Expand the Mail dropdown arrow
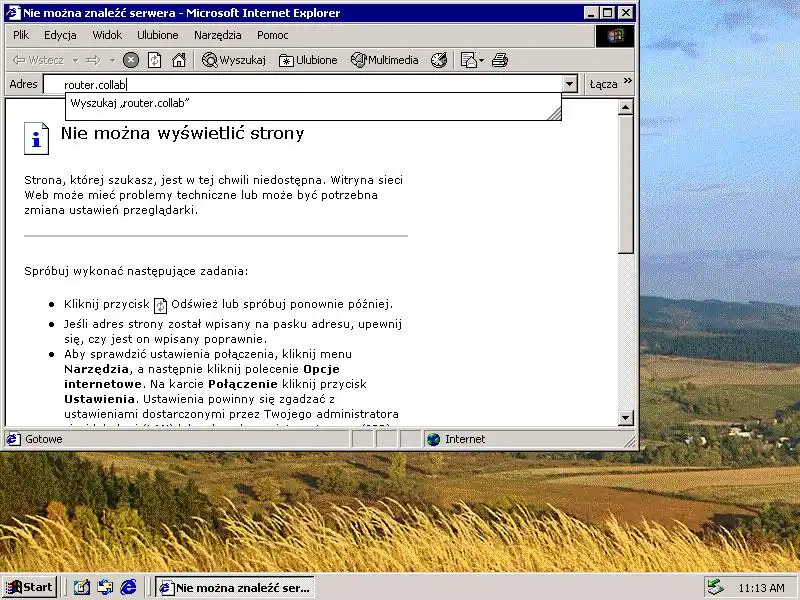Screen dimensions: 800x600 pyautogui.click(x=481, y=61)
